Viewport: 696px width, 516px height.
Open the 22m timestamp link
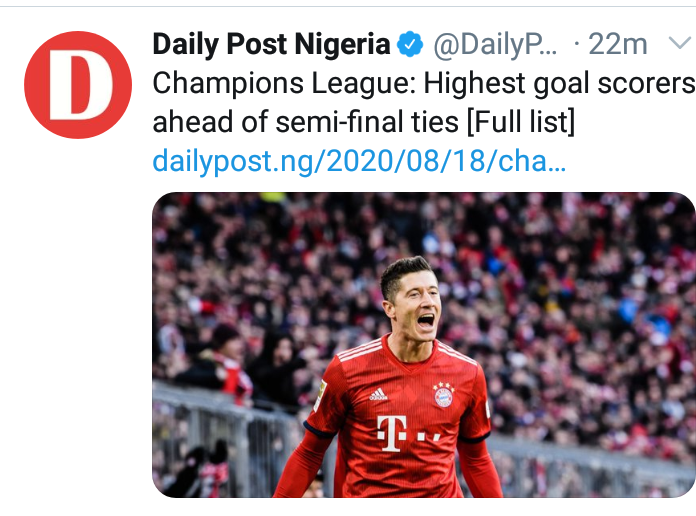[617, 45]
